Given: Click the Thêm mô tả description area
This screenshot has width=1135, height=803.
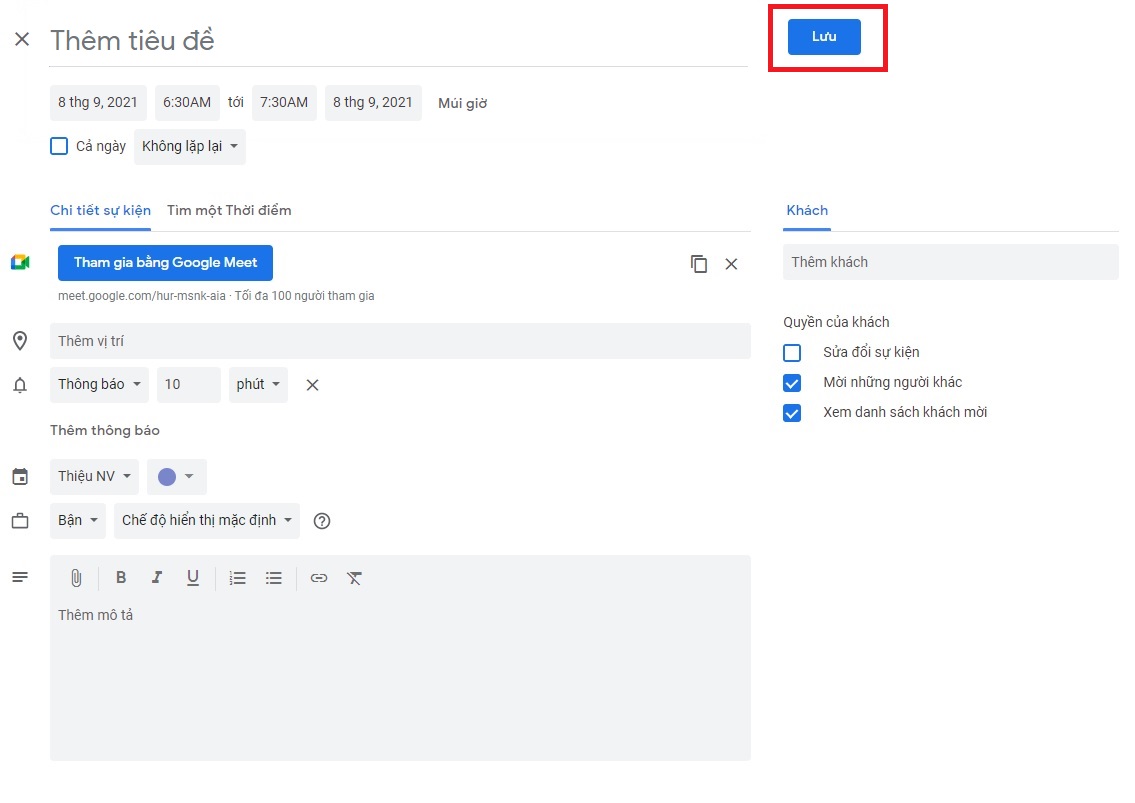Looking at the screenshot, I should point(400,681).
